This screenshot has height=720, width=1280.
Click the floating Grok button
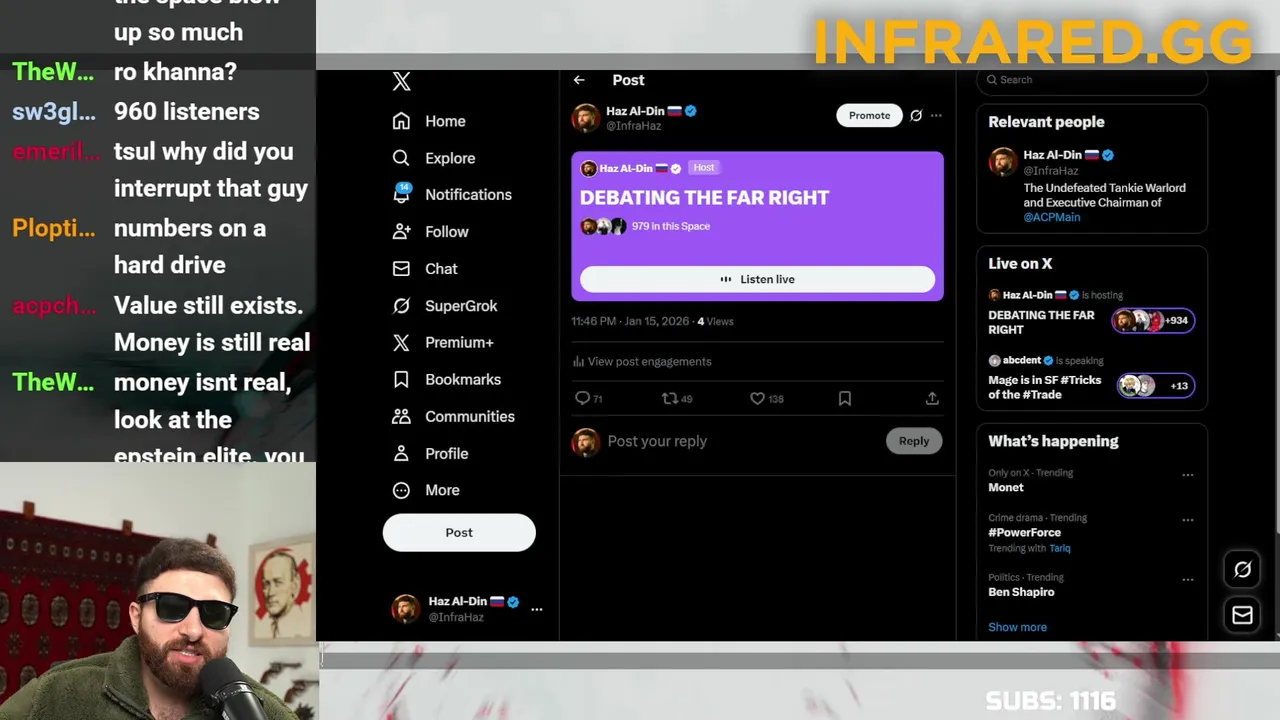click(x=1242, y=570)
